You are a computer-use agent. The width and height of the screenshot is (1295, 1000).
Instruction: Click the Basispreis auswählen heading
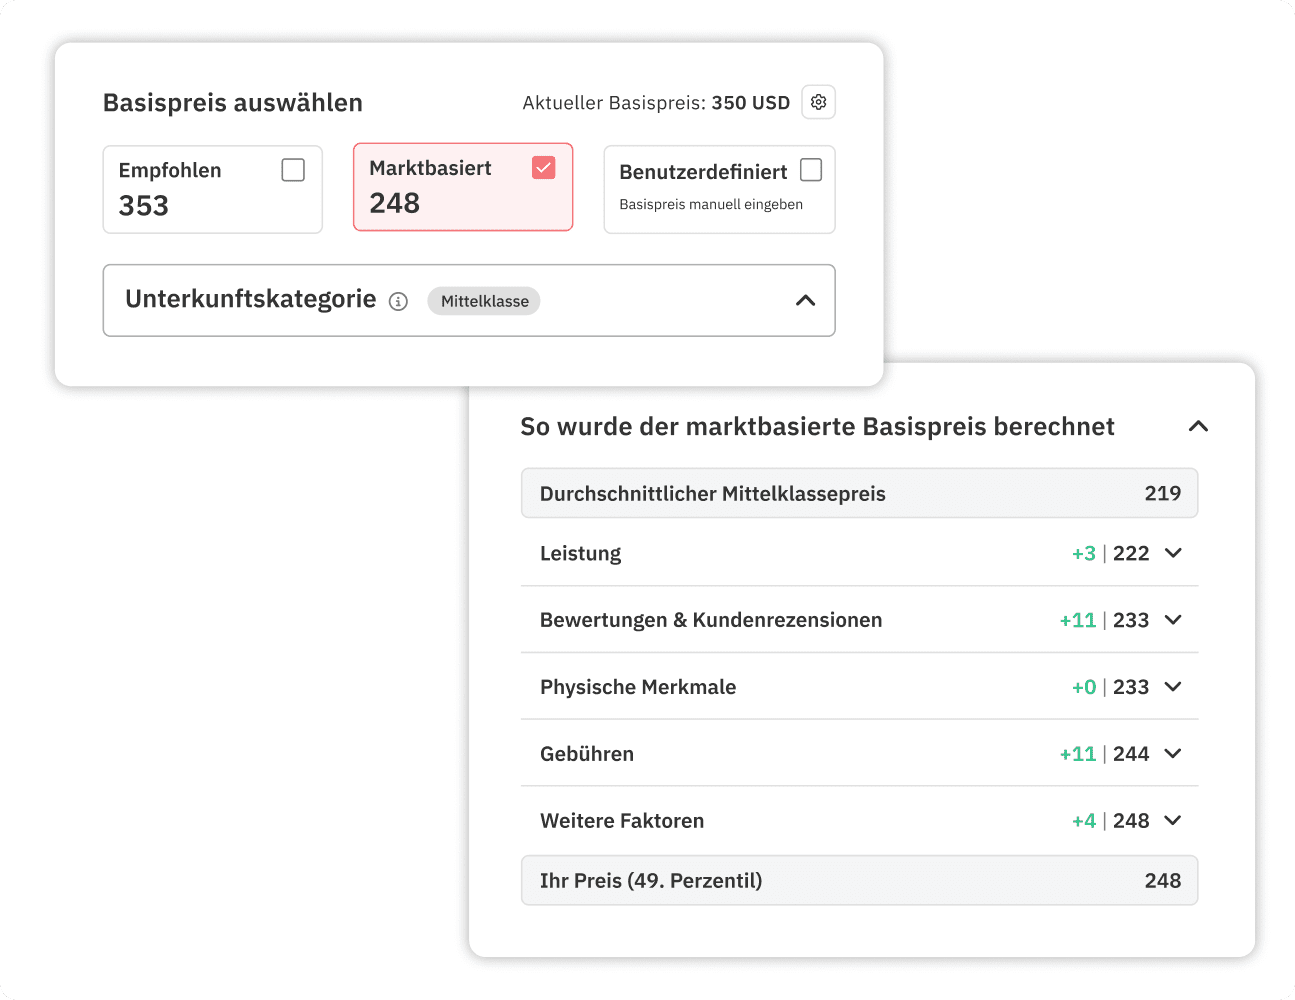click(x=232, y=102)
